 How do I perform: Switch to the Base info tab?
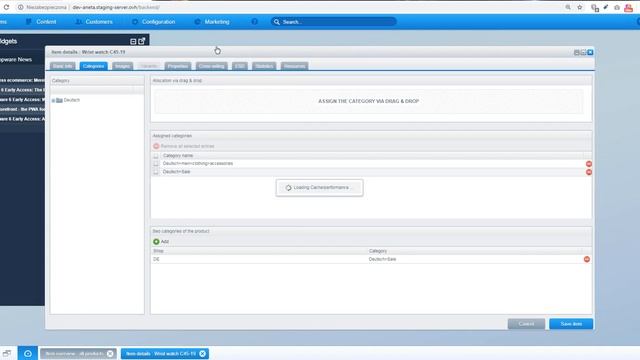pyautogui.click(x=62, y=66)
